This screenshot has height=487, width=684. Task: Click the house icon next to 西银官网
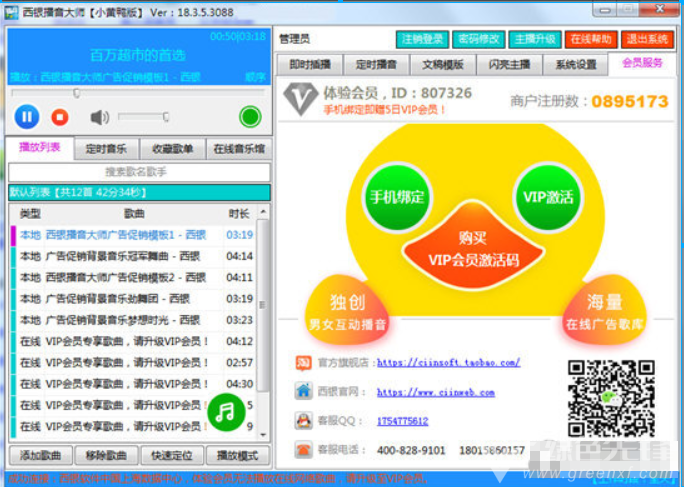coord(303,391)
